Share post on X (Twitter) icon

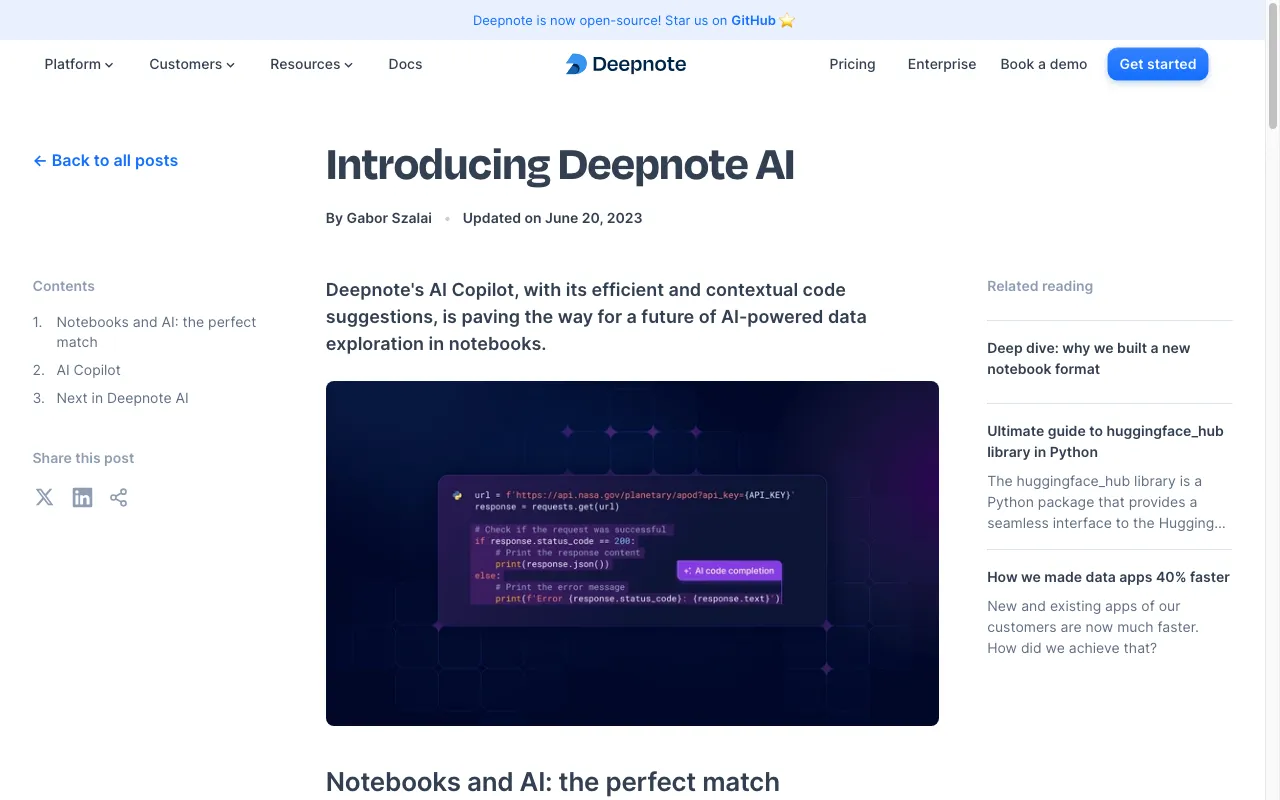tap(44, 497)
